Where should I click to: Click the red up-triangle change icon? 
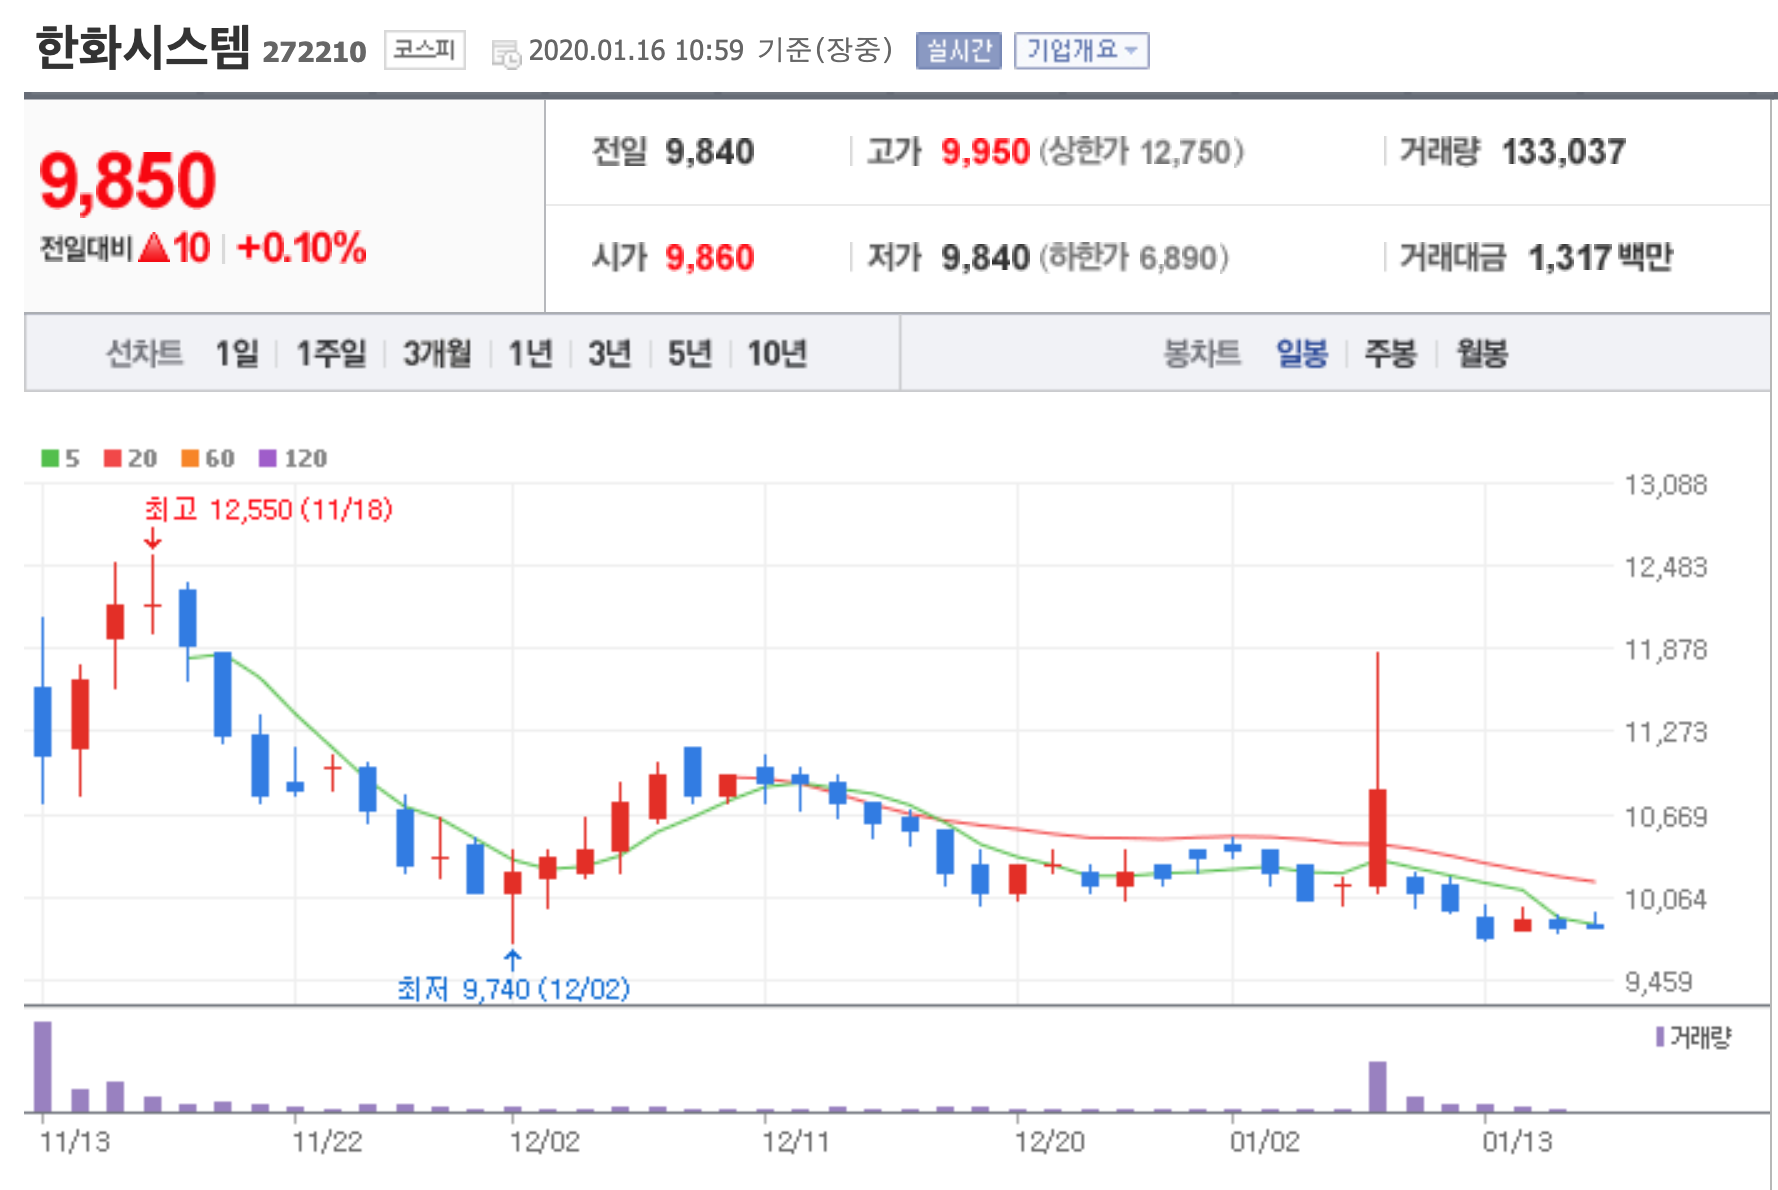click(x=154, y=247)
